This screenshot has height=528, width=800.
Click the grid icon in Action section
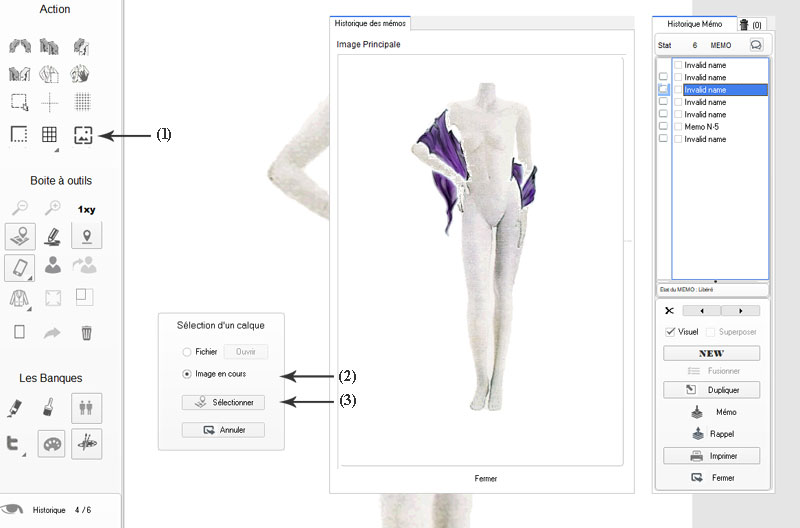[x=49, y=135]
